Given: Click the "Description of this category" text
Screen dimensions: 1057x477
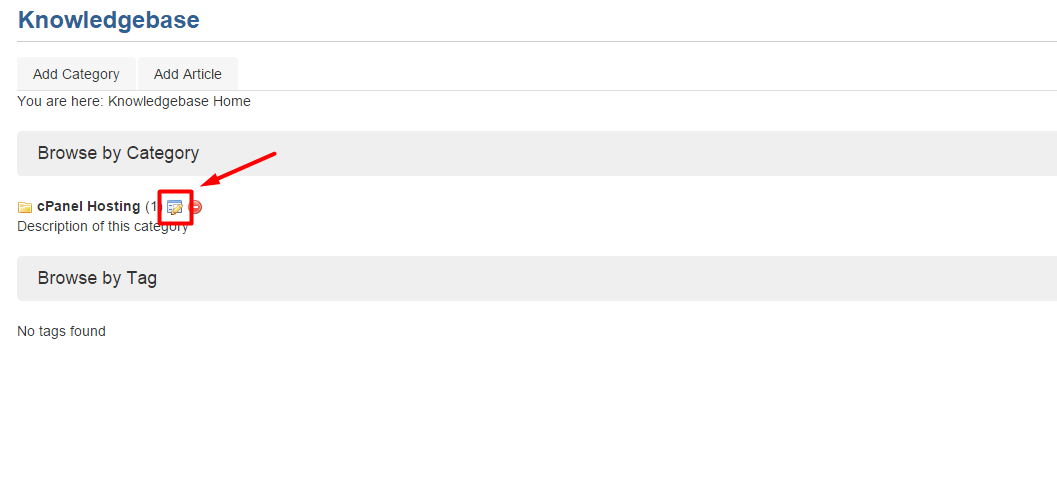Looking at the screenshot, I should coord(102,226).
